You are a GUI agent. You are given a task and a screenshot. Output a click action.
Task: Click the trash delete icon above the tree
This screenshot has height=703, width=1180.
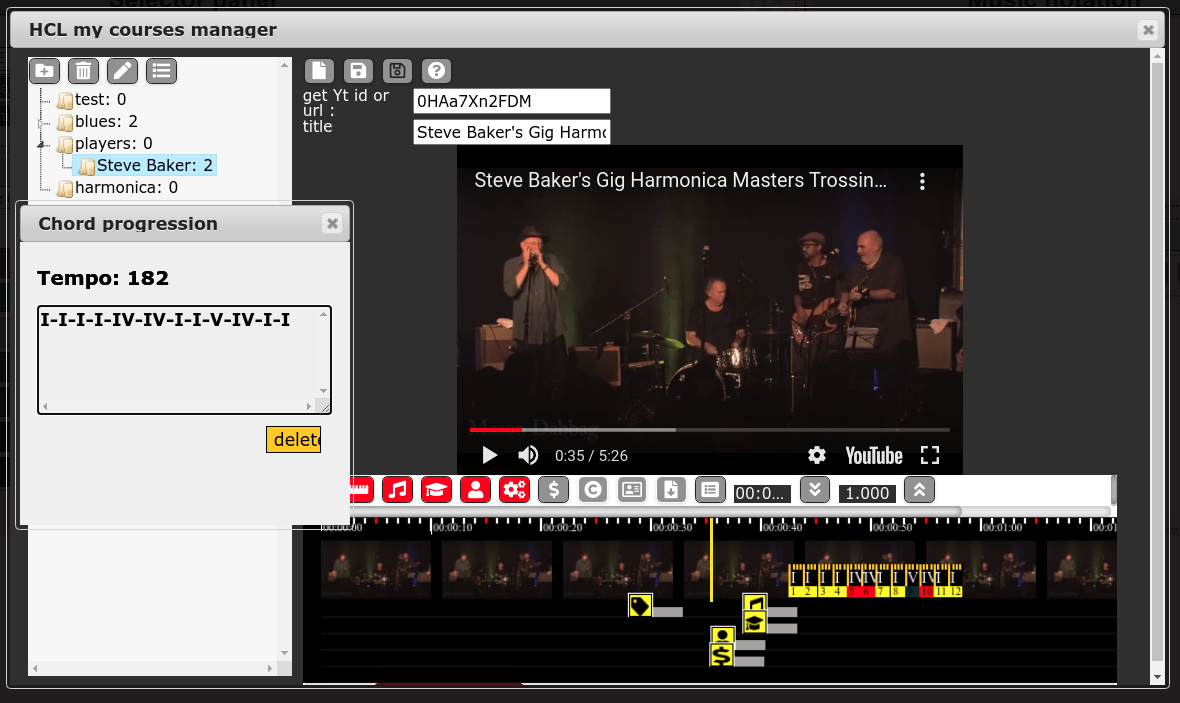(x=84, y=71)
